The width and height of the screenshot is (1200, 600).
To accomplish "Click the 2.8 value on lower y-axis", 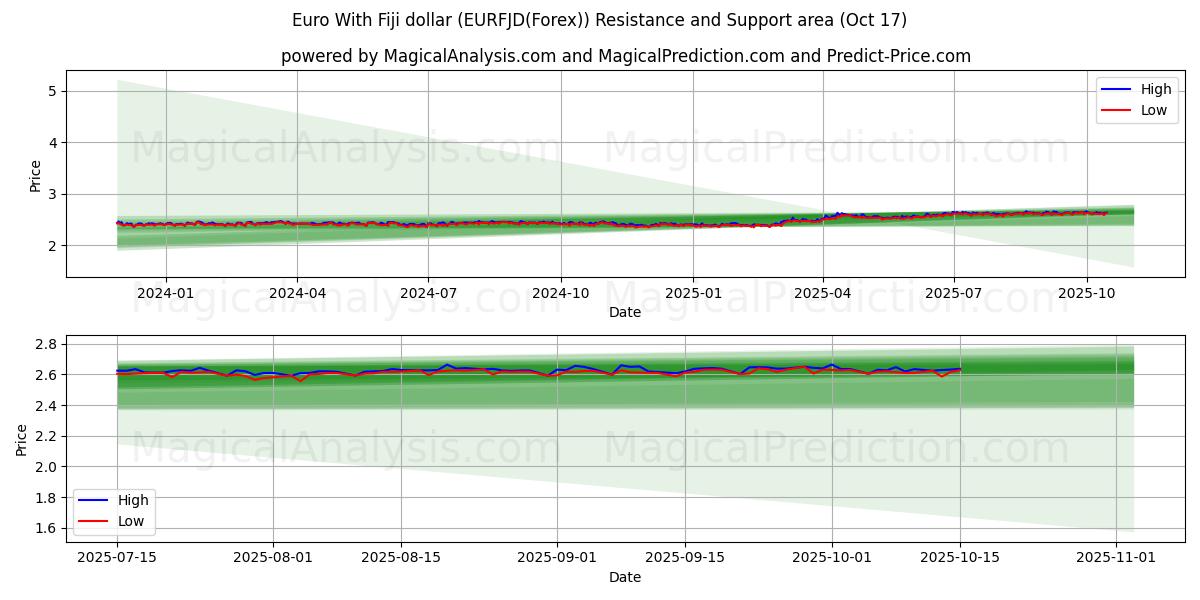I will coord(44,344).
